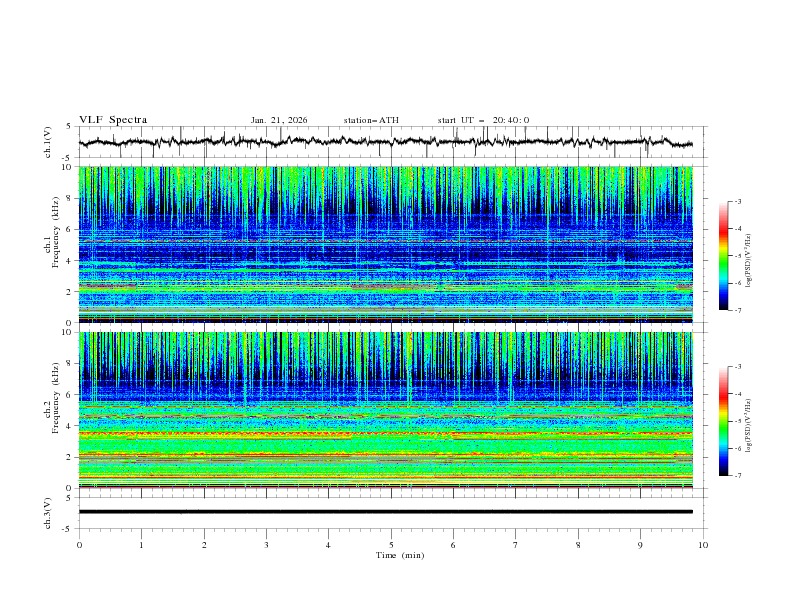Select the date "Jan. 21, 2026"
Viewport: 792px width, 612px height.
click(279, 120)
